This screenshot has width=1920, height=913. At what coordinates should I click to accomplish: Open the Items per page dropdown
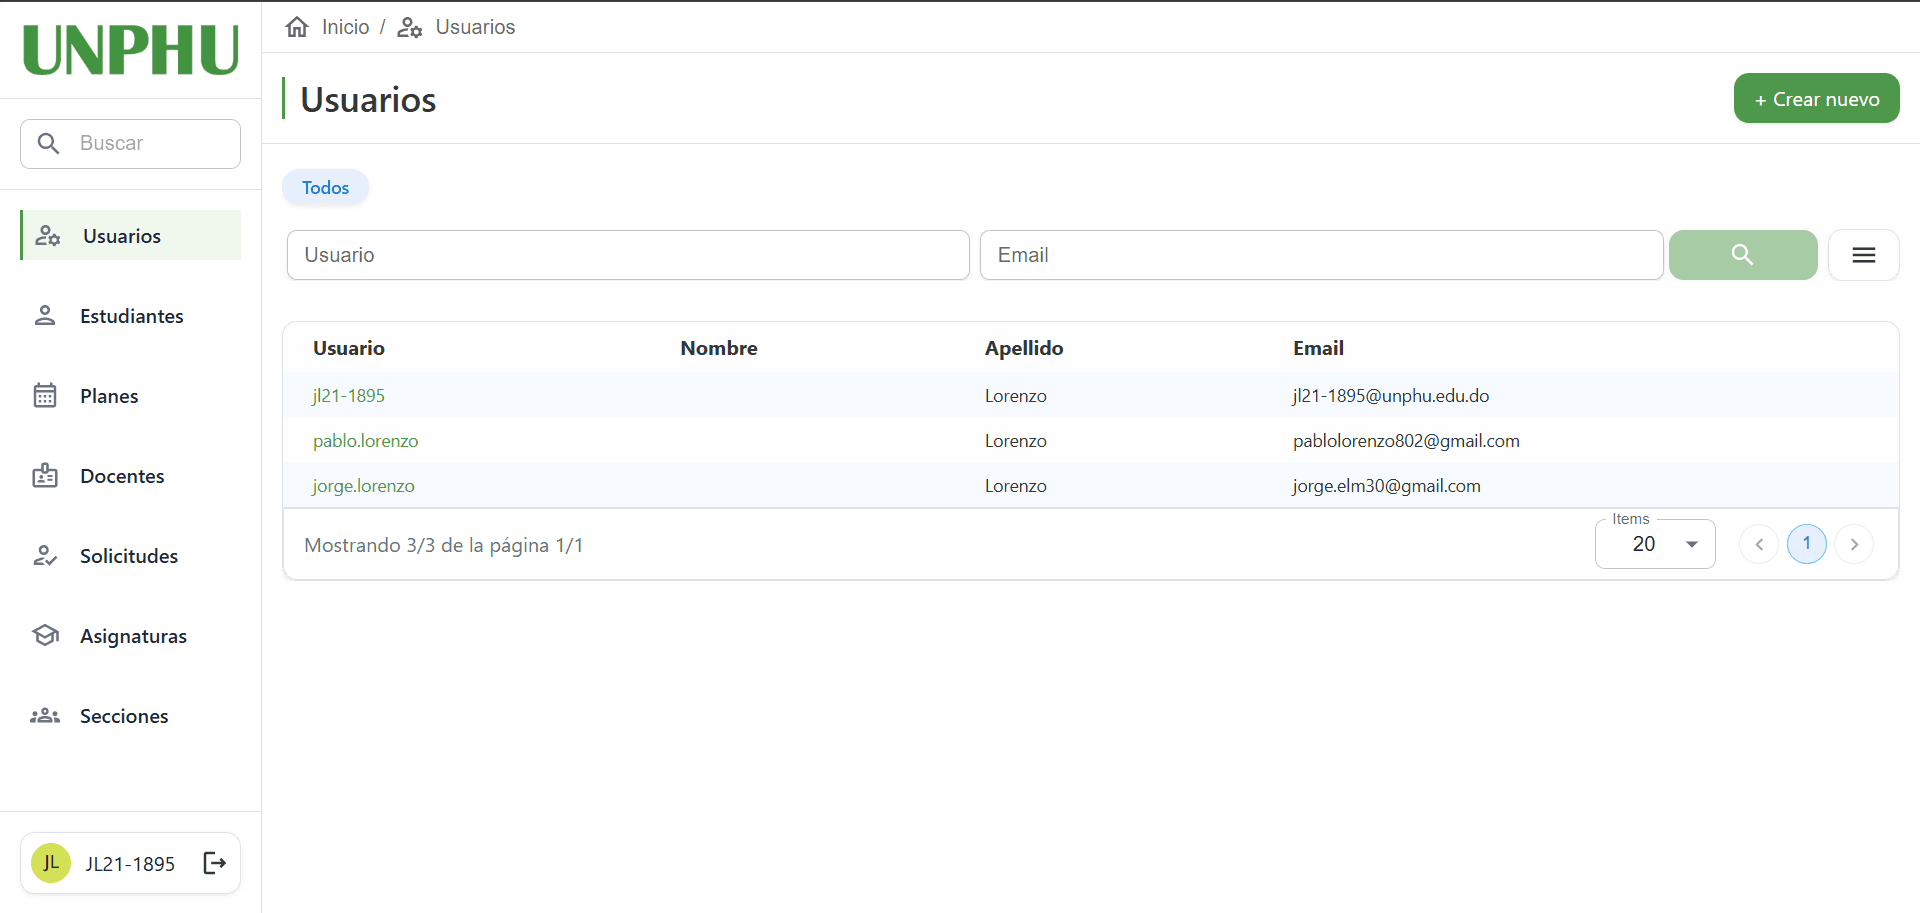click(1655, 544)
